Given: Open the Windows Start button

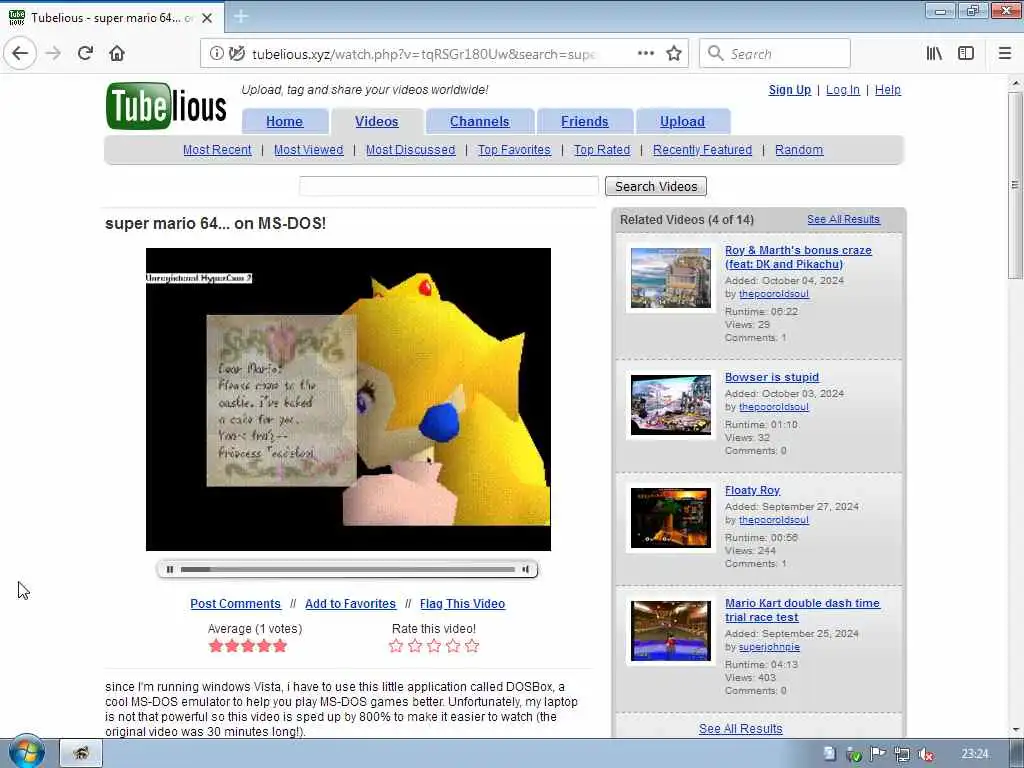Looking at the screenshot, I should point(26,752).
